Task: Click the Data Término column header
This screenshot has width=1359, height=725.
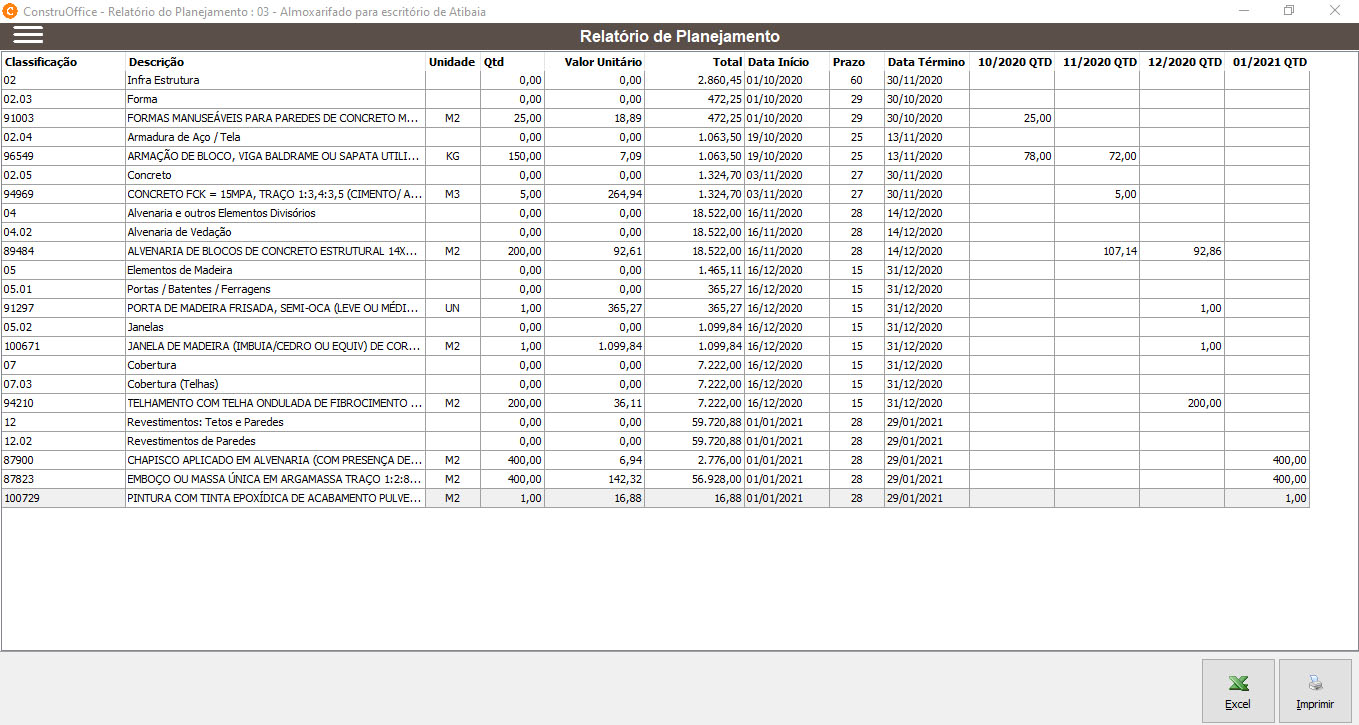Action: pos(926,62)
